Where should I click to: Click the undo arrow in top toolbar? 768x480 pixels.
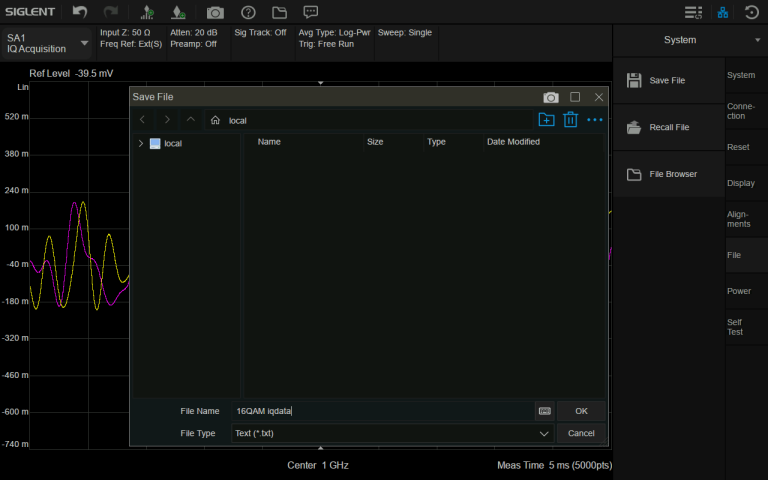[x=80, y=12]
